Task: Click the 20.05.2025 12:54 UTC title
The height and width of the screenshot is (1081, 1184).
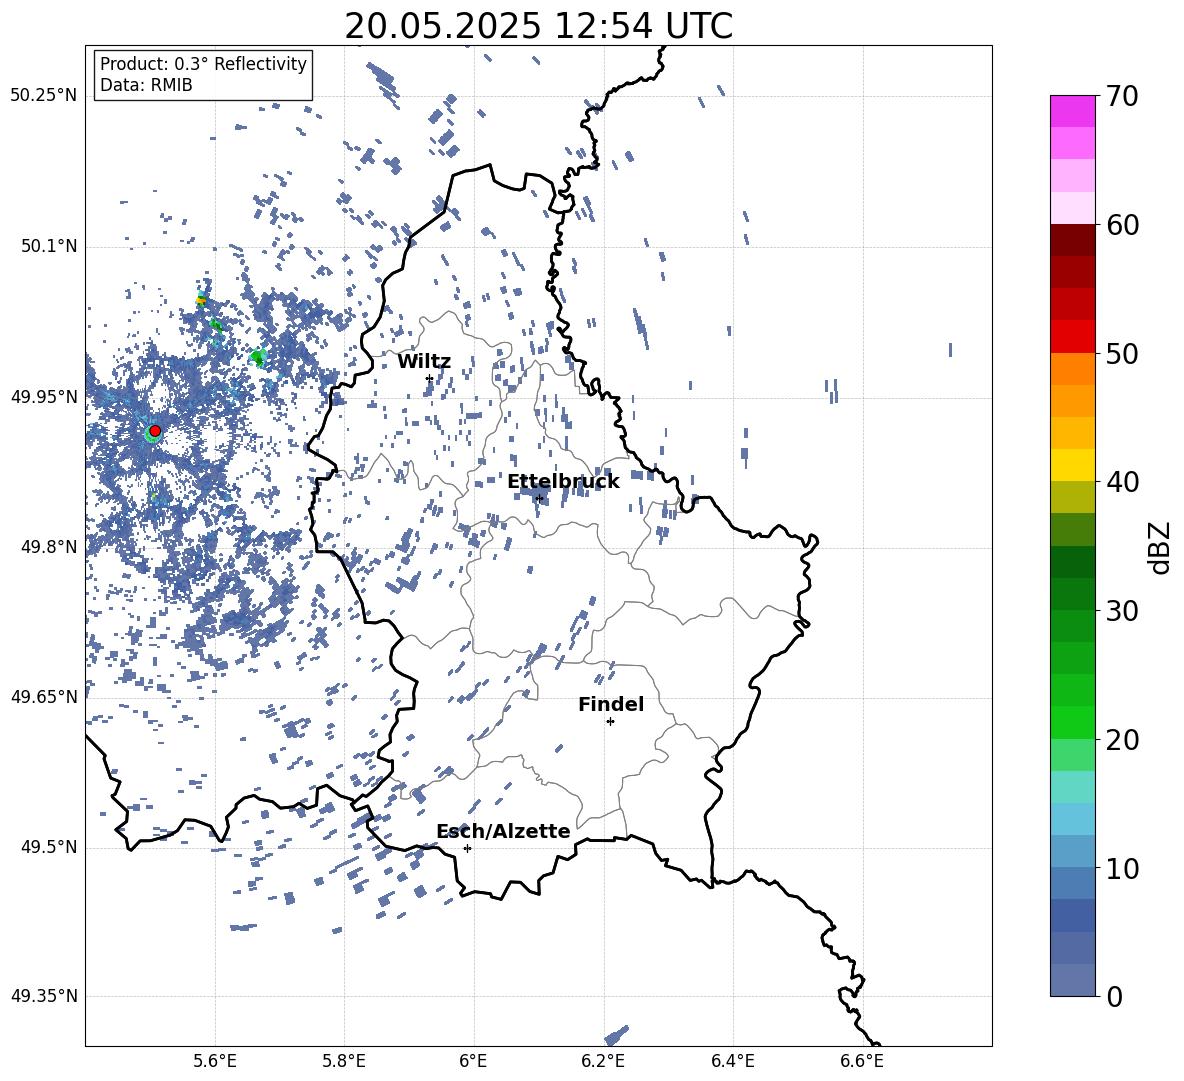Action: [x=538, y=26]
